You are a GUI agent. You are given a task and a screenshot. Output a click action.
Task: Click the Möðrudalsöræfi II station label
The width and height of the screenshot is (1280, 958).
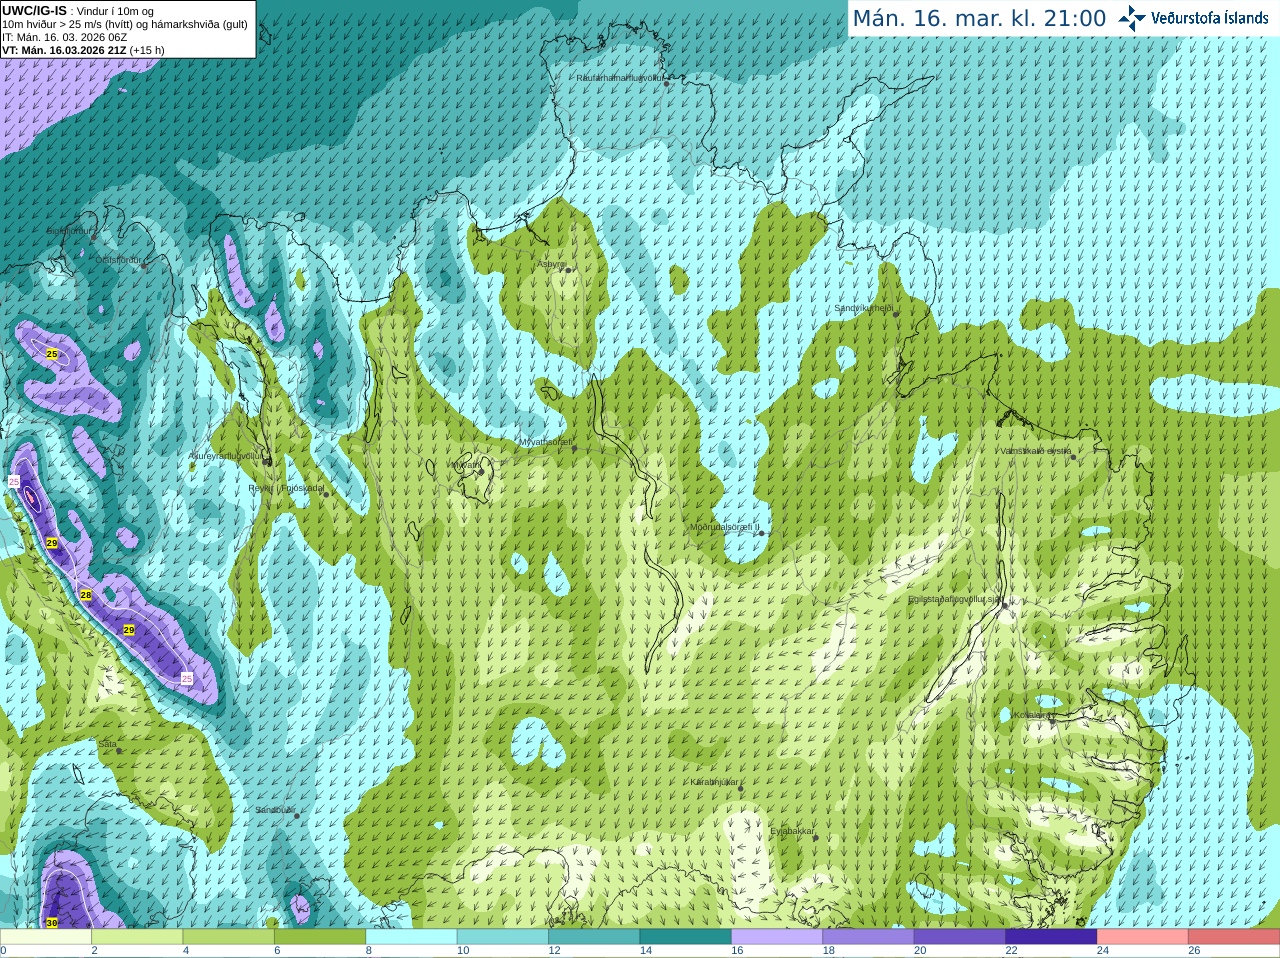click(725, 527)
